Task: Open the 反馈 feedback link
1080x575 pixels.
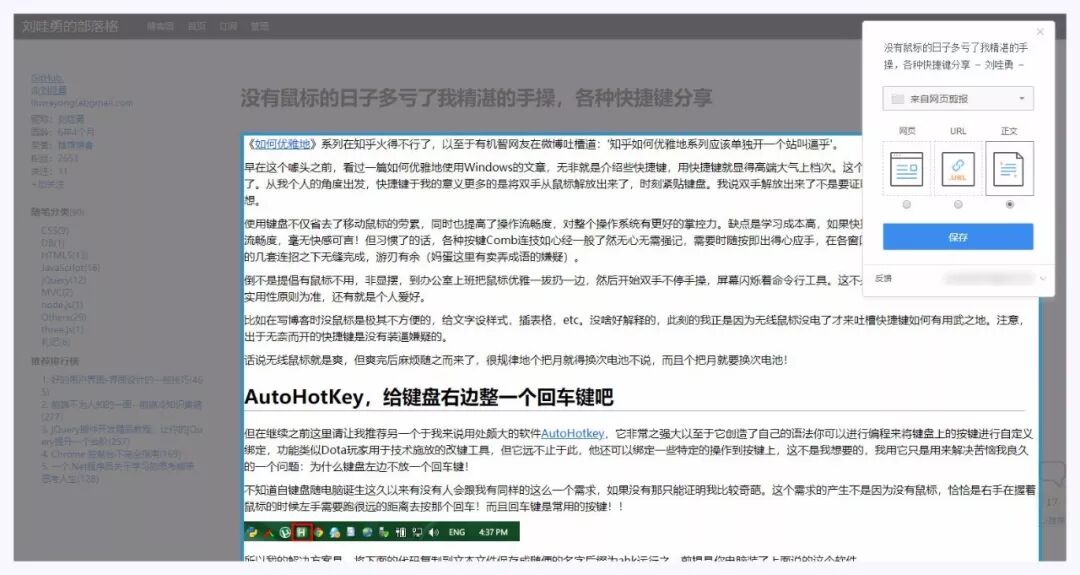Action: [884, 278]
